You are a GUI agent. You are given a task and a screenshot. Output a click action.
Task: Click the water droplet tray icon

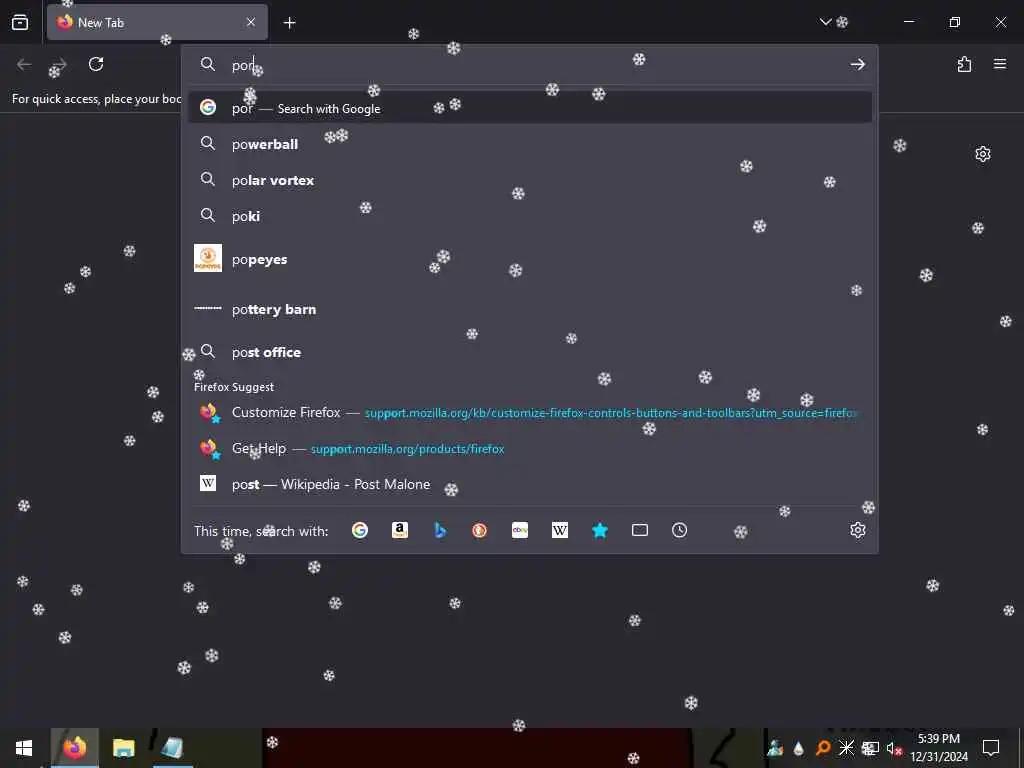coord(799,748)
